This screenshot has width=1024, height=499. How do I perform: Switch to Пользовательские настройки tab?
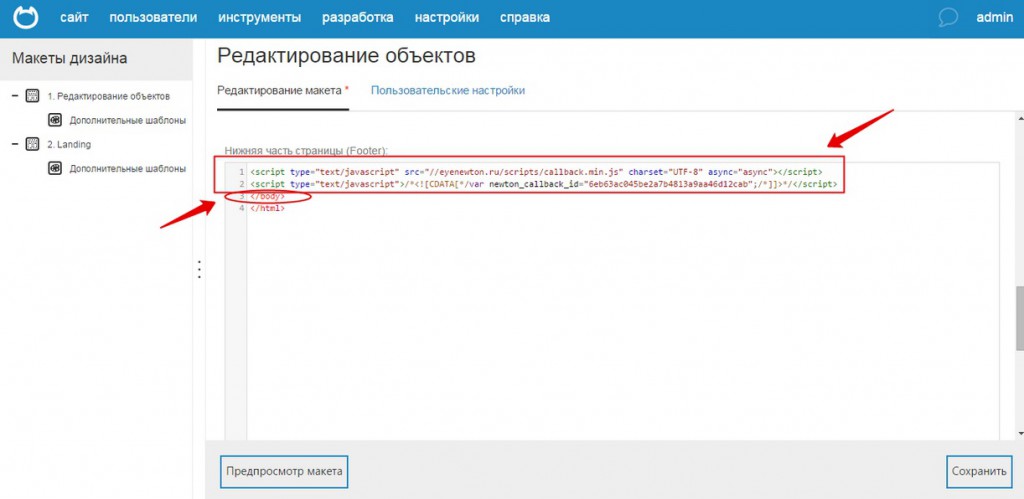coord(448,91)
